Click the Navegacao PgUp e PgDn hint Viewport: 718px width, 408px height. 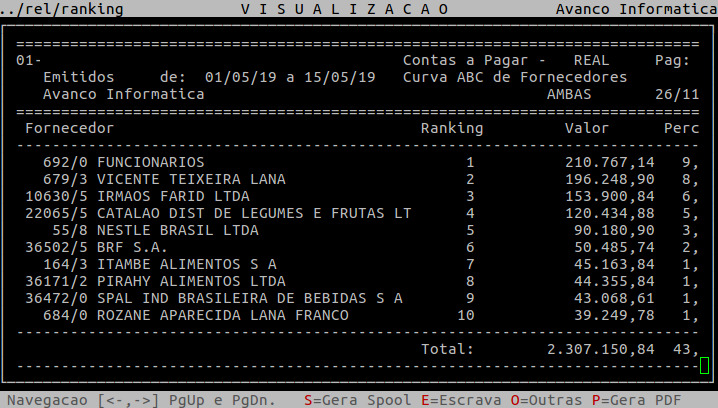pyautogui.click(x=141, y=400)
